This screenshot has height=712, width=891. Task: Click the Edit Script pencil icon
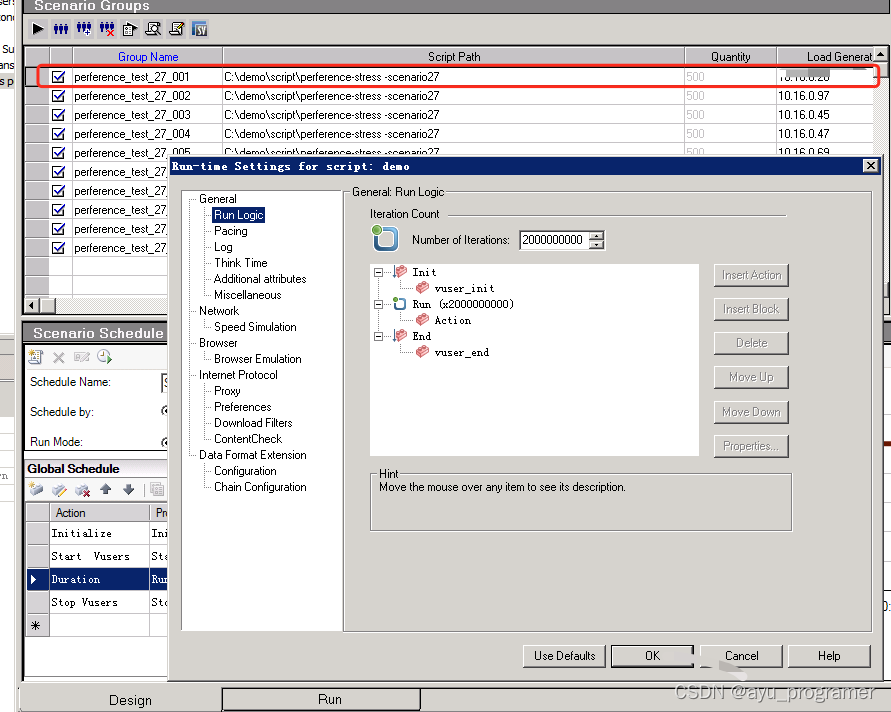[177, 28]
